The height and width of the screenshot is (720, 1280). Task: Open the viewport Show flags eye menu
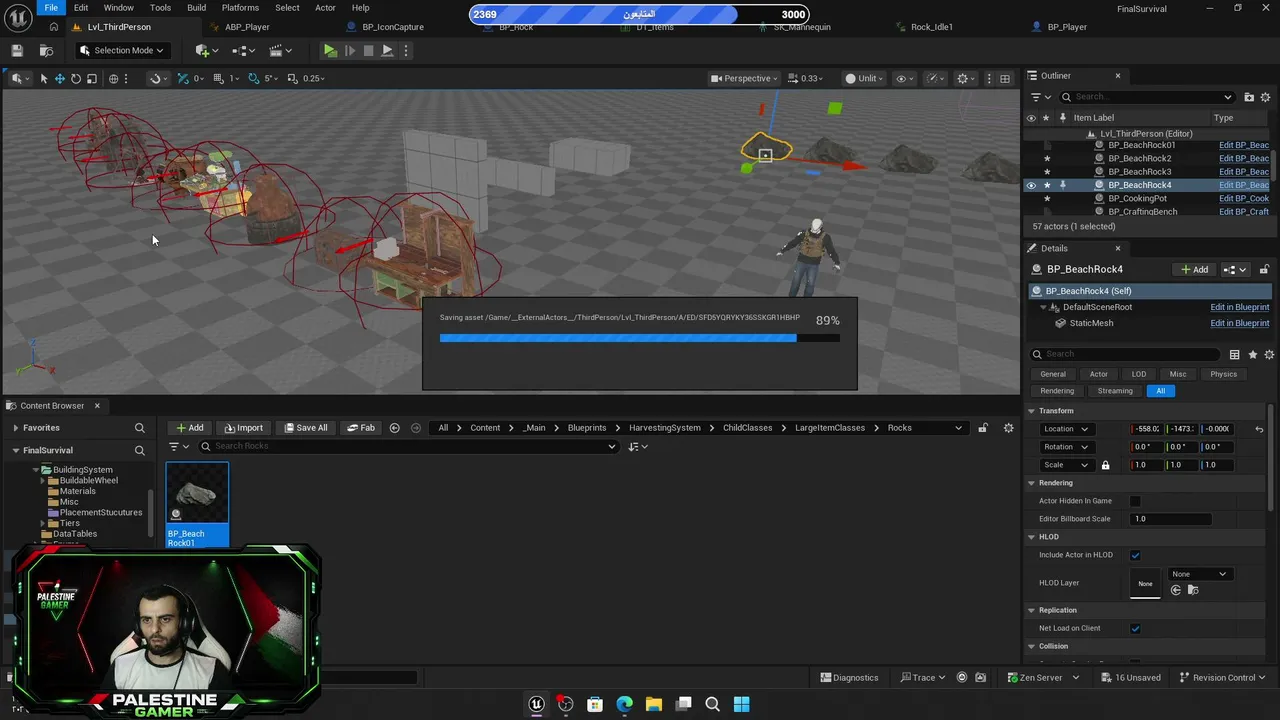[x=904, y=78]
